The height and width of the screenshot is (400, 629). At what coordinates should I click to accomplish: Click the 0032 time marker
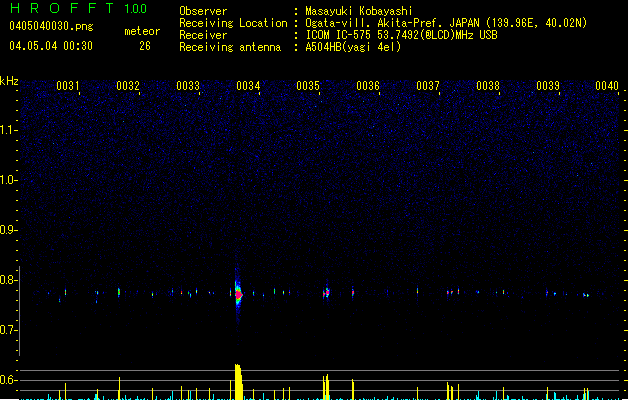(x=128, y=86)
